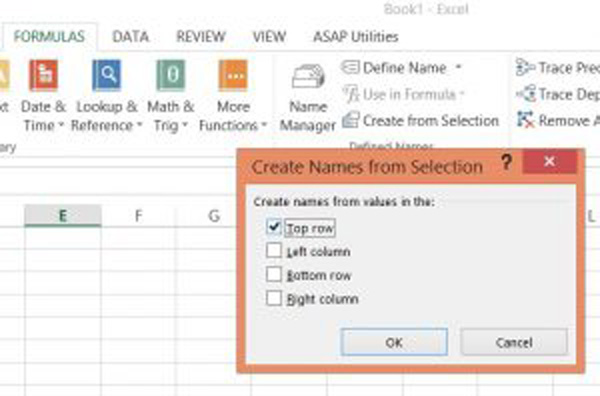Expand the Date & Time dropdown arrow
The height and width of the screenshot is (396, 600).
pos(60,125)
